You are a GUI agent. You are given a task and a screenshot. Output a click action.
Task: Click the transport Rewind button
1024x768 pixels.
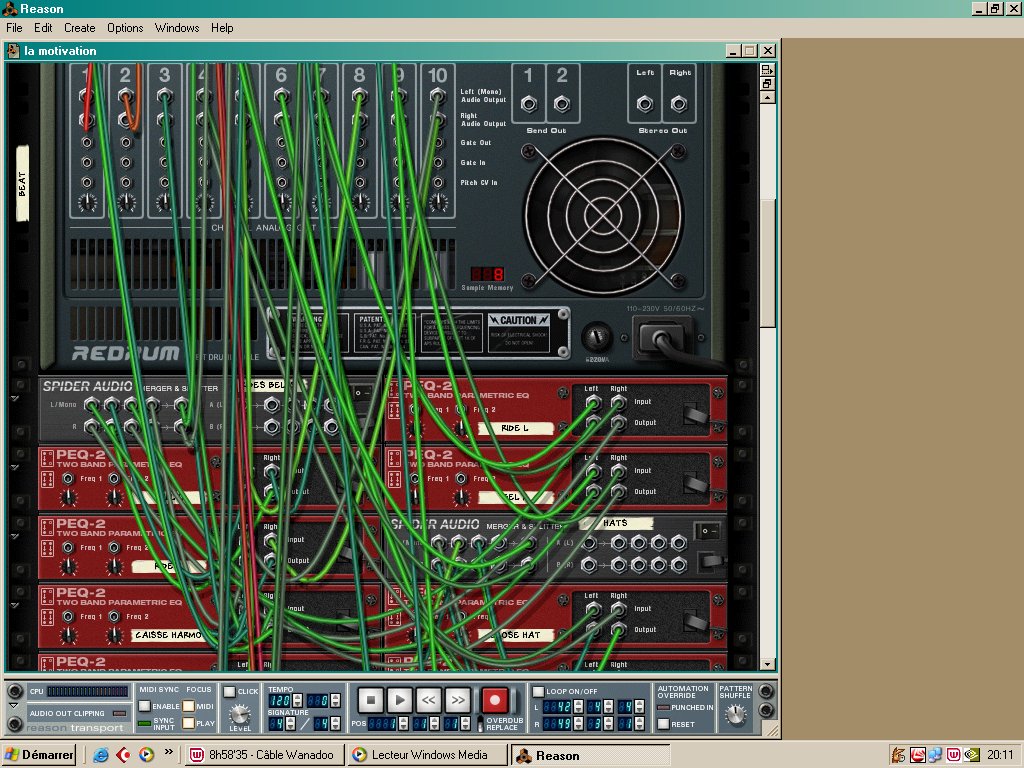tap(428, 701)
